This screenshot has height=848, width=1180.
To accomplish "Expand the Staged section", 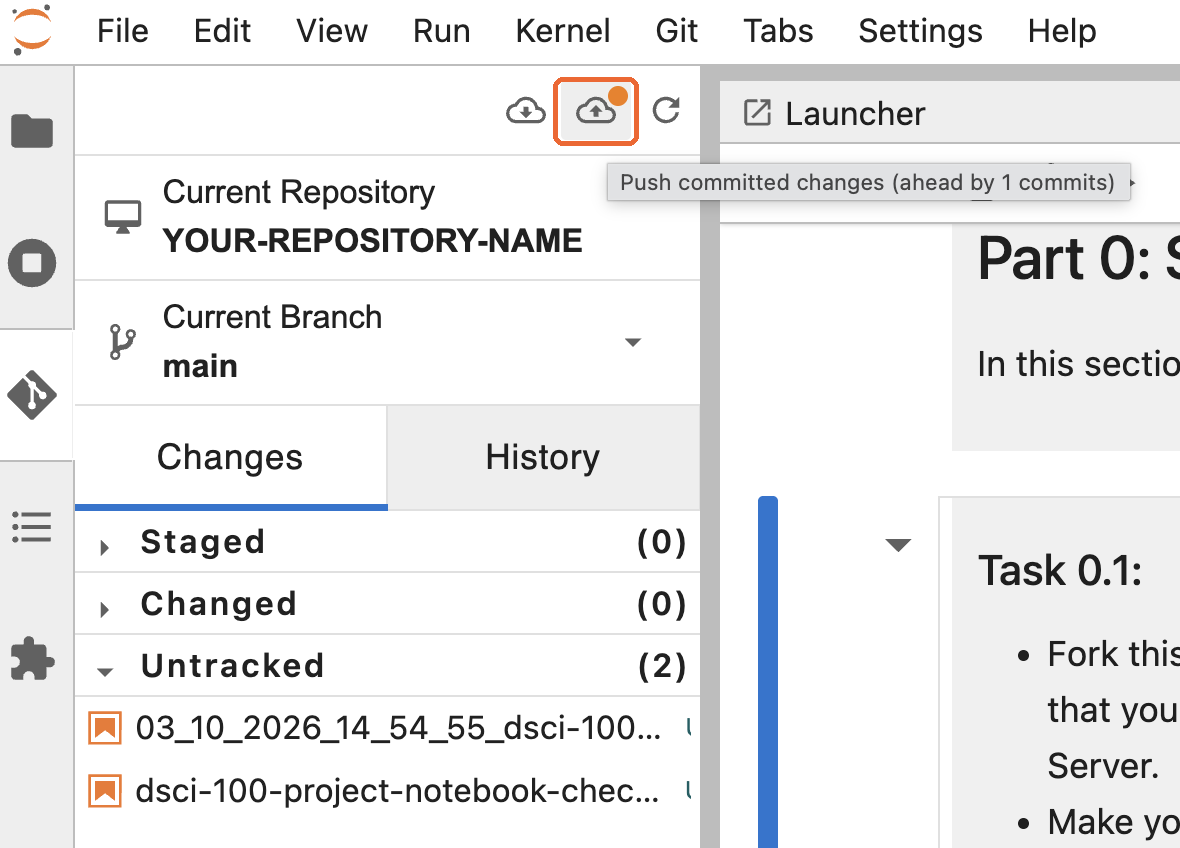I will pyautogui.click(x=388, y=542).
